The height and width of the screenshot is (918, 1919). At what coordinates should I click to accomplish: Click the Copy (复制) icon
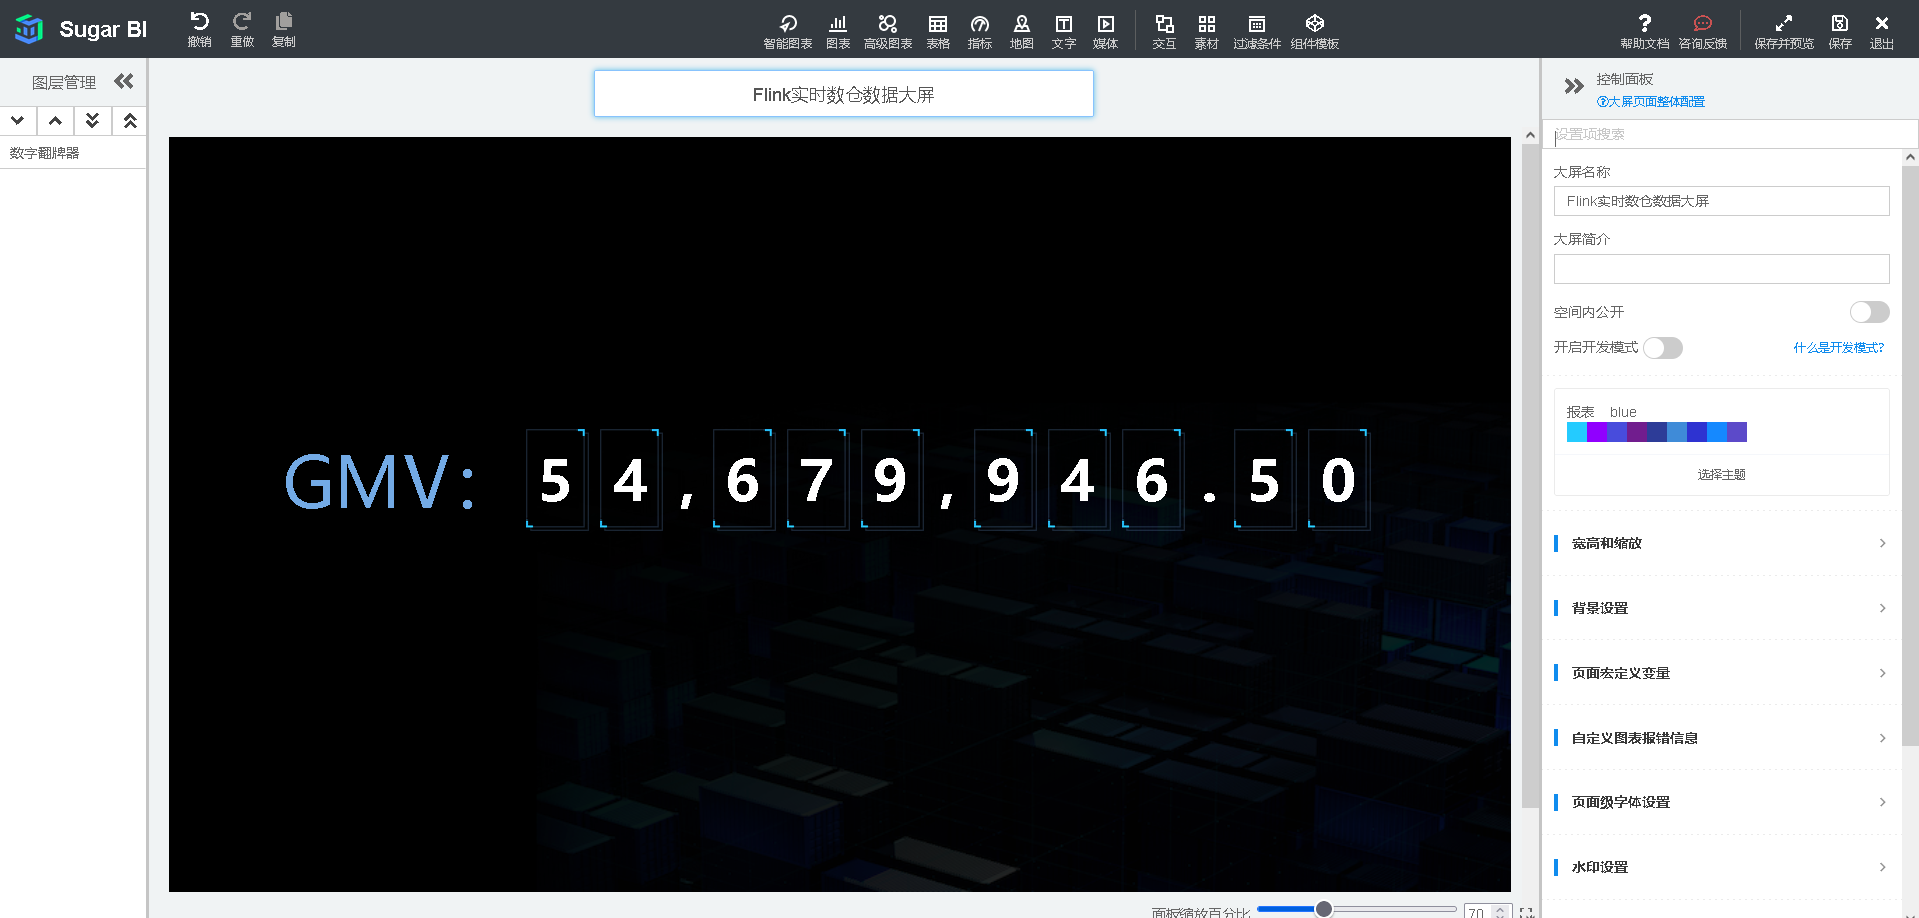(284, 29)
